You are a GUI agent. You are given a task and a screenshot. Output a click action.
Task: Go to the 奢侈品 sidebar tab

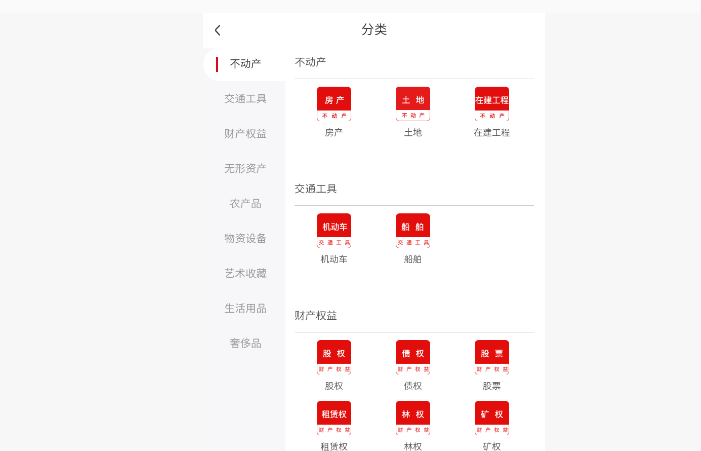click(x=245, y=344)
